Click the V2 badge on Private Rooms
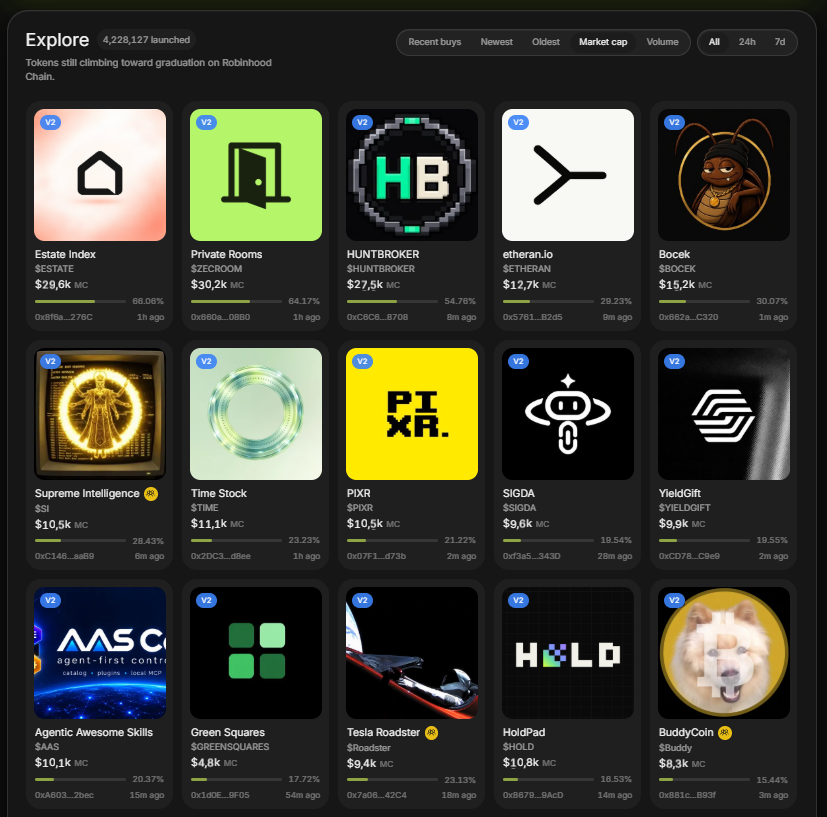The height and width of the screenshot is (817, 827). click(x=207, y=122)
